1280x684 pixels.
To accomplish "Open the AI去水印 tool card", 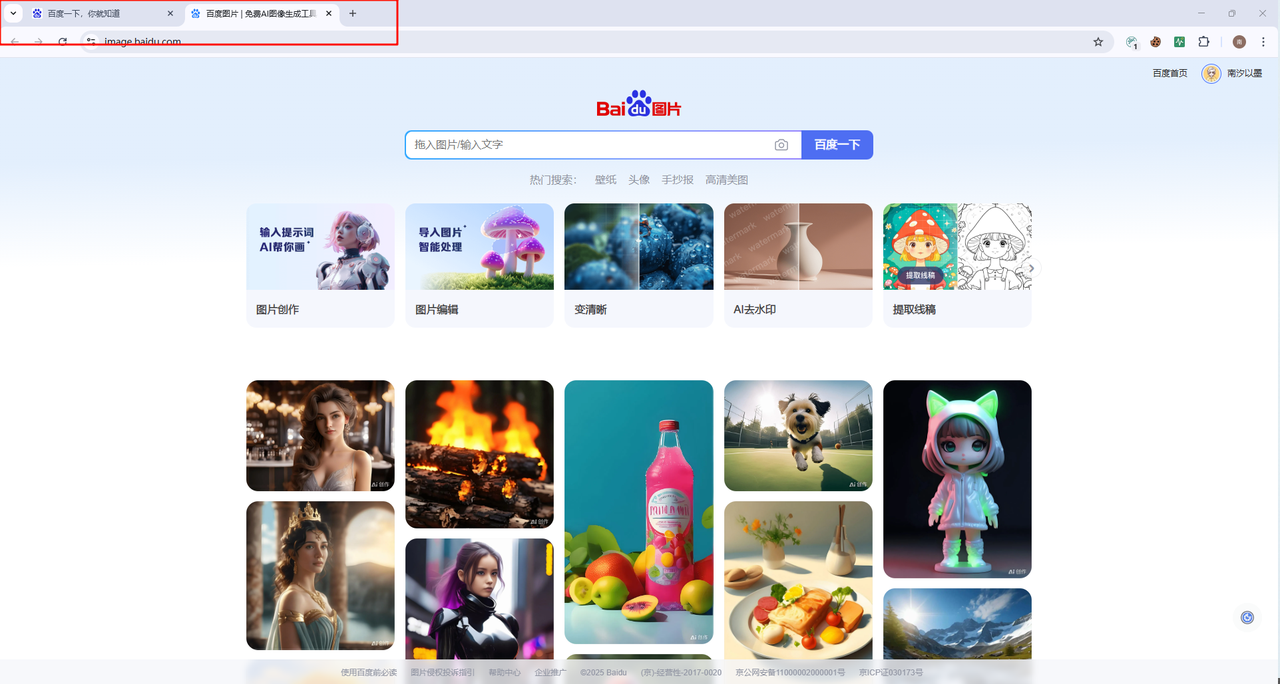I will pyautogui.click(x=798, y=265).
